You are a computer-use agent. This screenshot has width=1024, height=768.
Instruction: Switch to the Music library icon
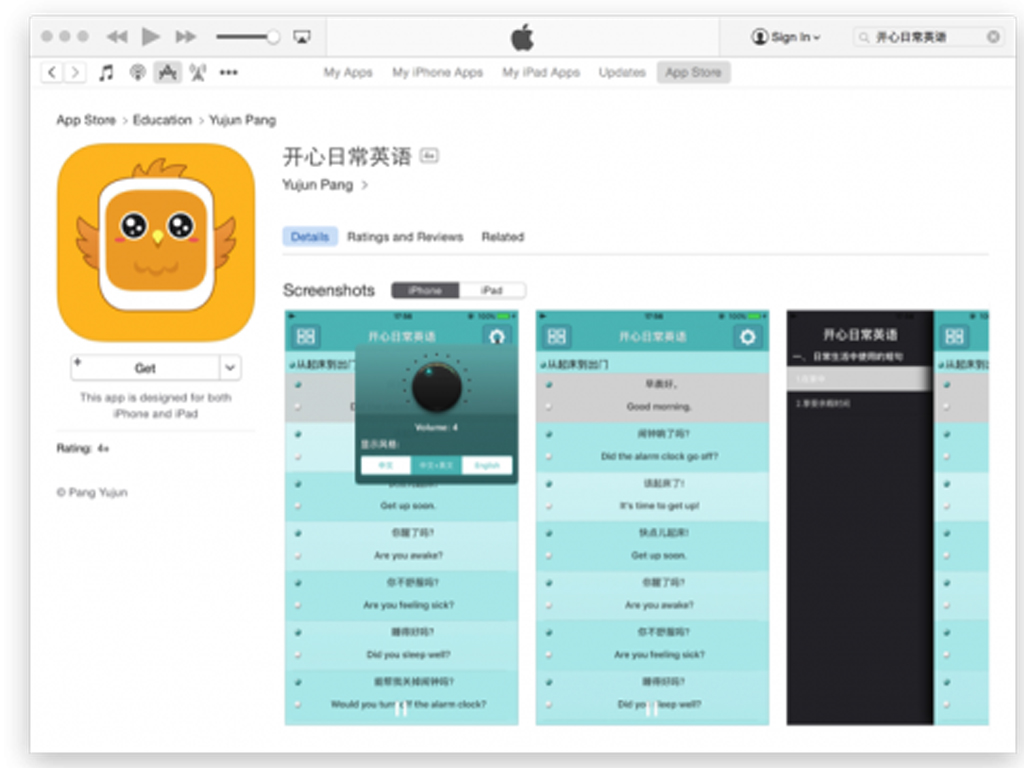[106, 72]
